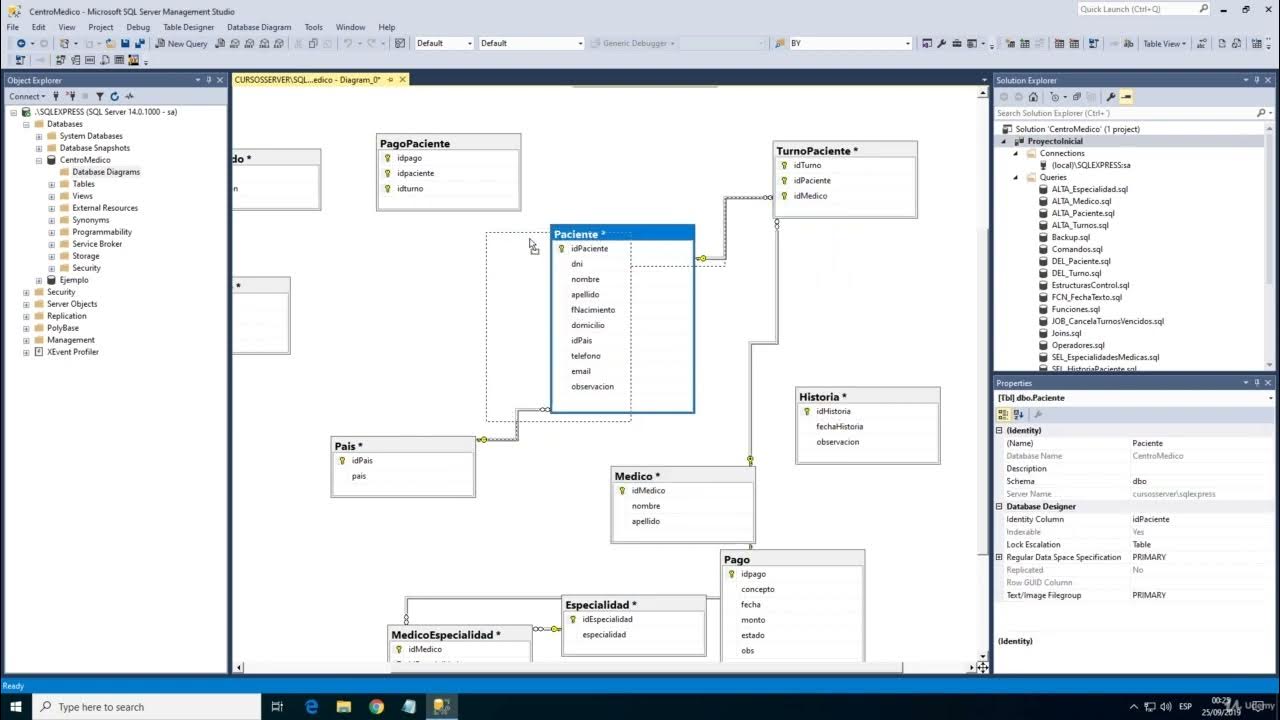Image resolution: width=1280 pixels, height=720 pixels.
Task: Expand the Ejemplo database node
Action: point(39,280)
